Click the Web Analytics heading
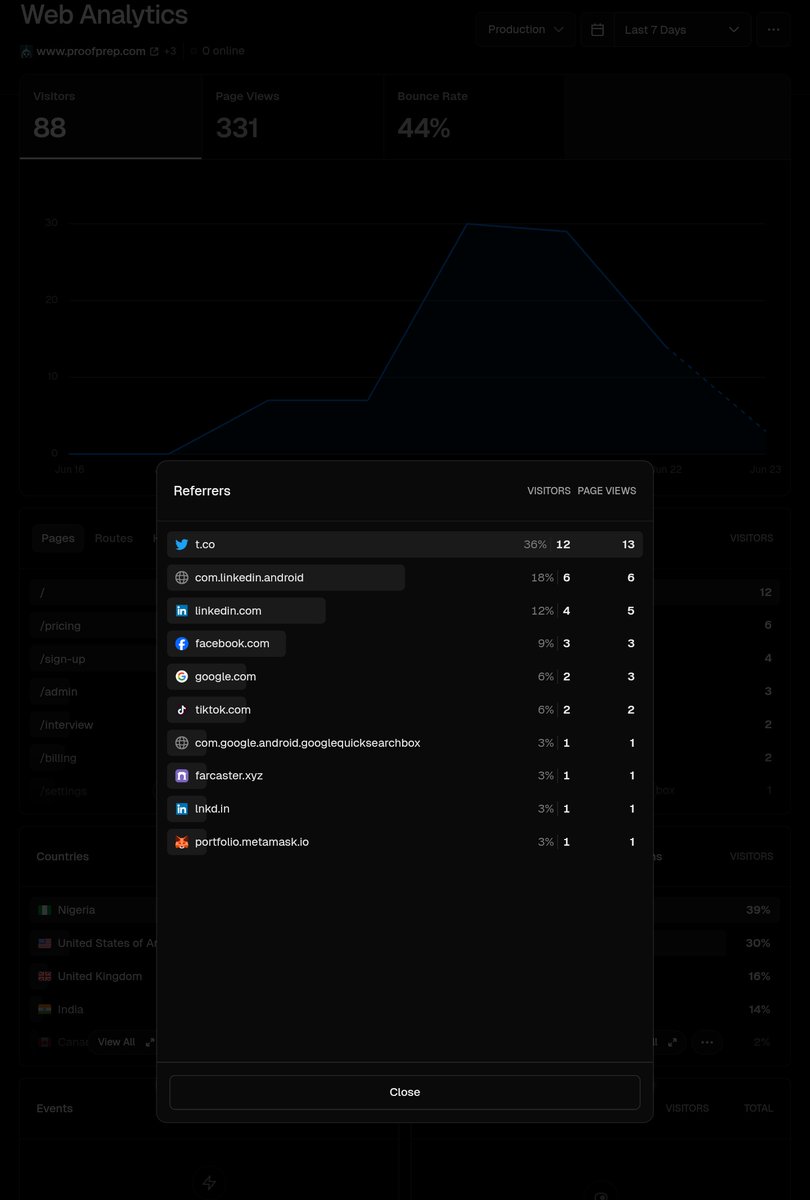810x1200 pixels. (104, 15)
